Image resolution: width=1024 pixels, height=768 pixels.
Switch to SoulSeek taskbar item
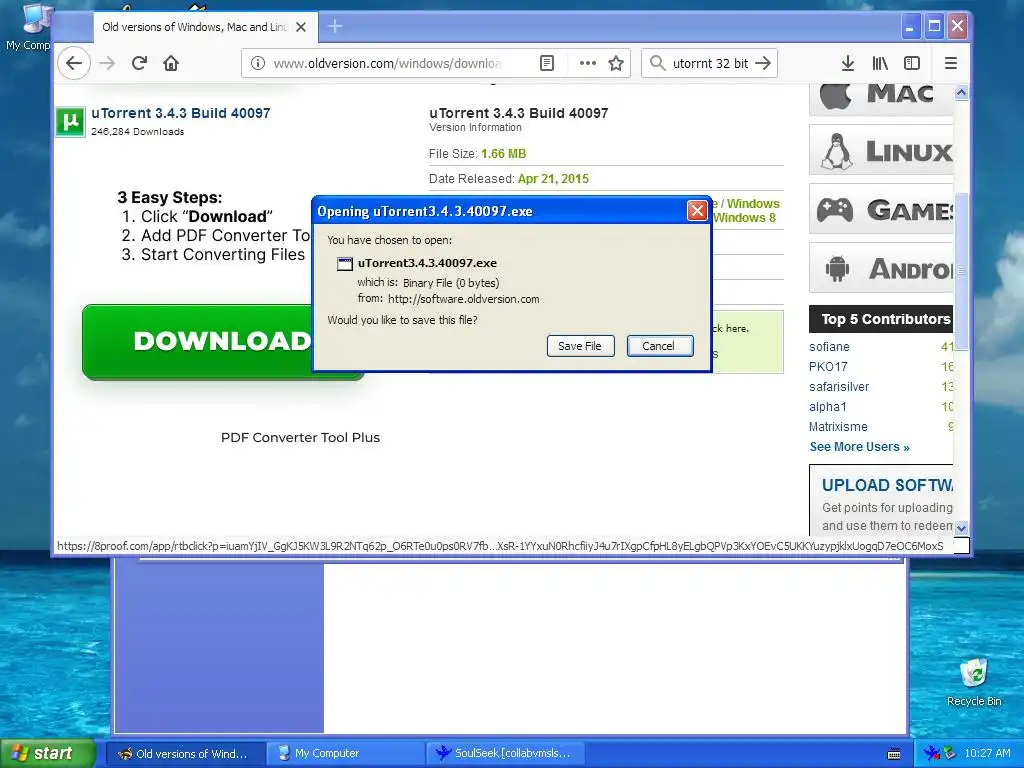click(x=505, y=754)
